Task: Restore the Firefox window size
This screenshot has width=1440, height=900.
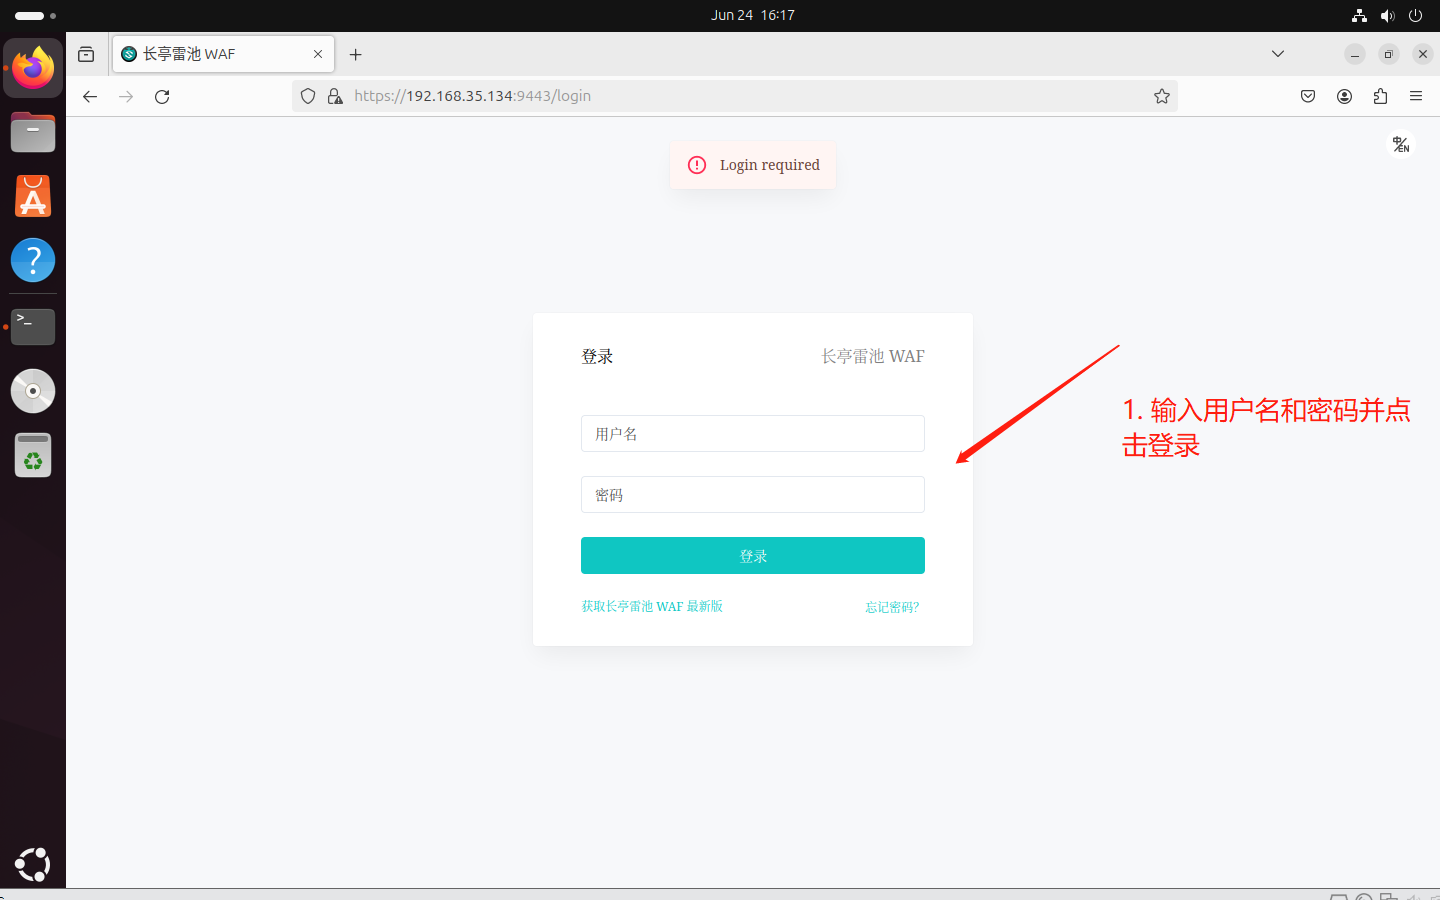Action: tap(1389, 54)
